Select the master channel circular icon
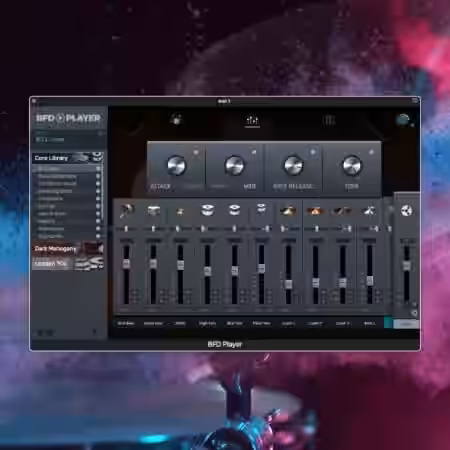 pos(406,211)
